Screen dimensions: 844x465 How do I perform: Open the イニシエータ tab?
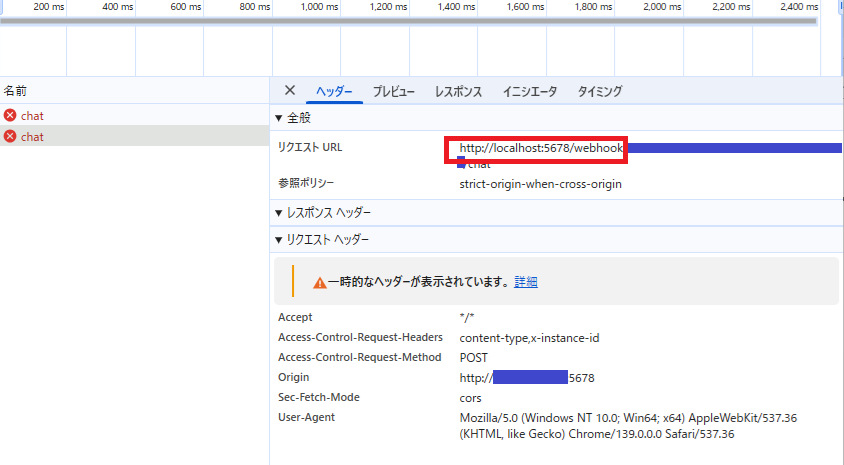tap(530, 92)
